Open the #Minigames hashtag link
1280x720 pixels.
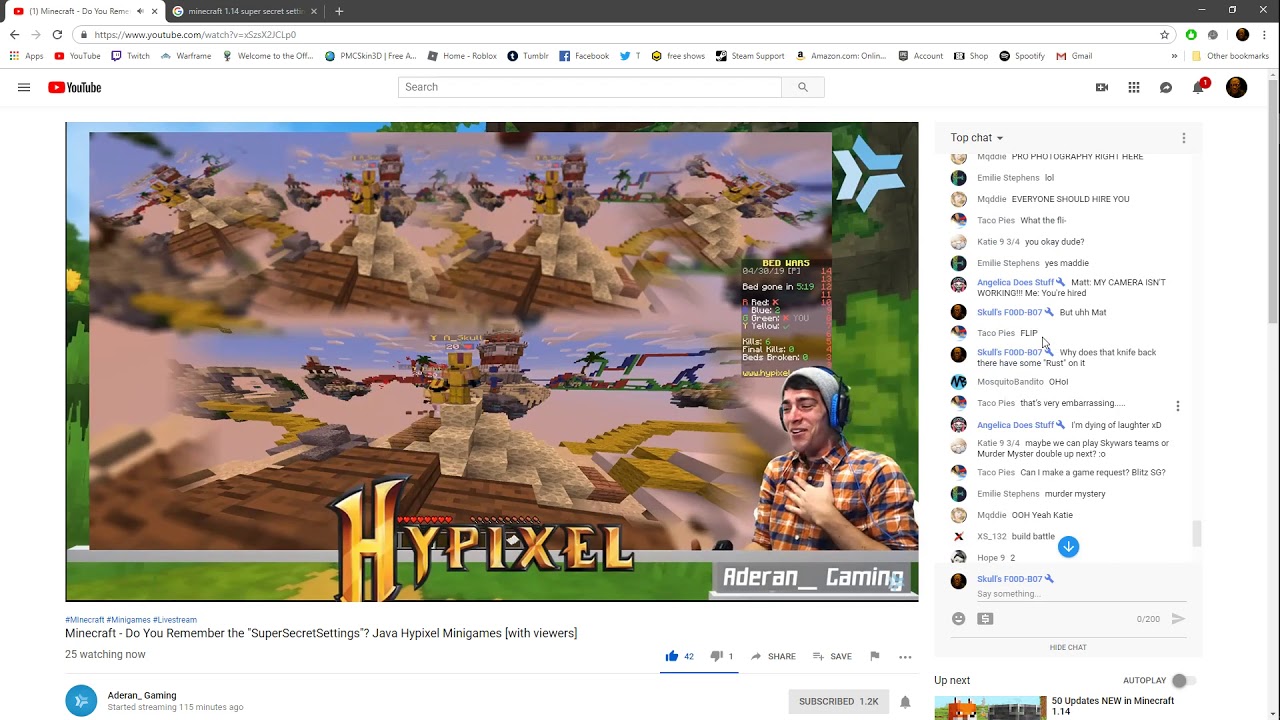pos(128,620)
